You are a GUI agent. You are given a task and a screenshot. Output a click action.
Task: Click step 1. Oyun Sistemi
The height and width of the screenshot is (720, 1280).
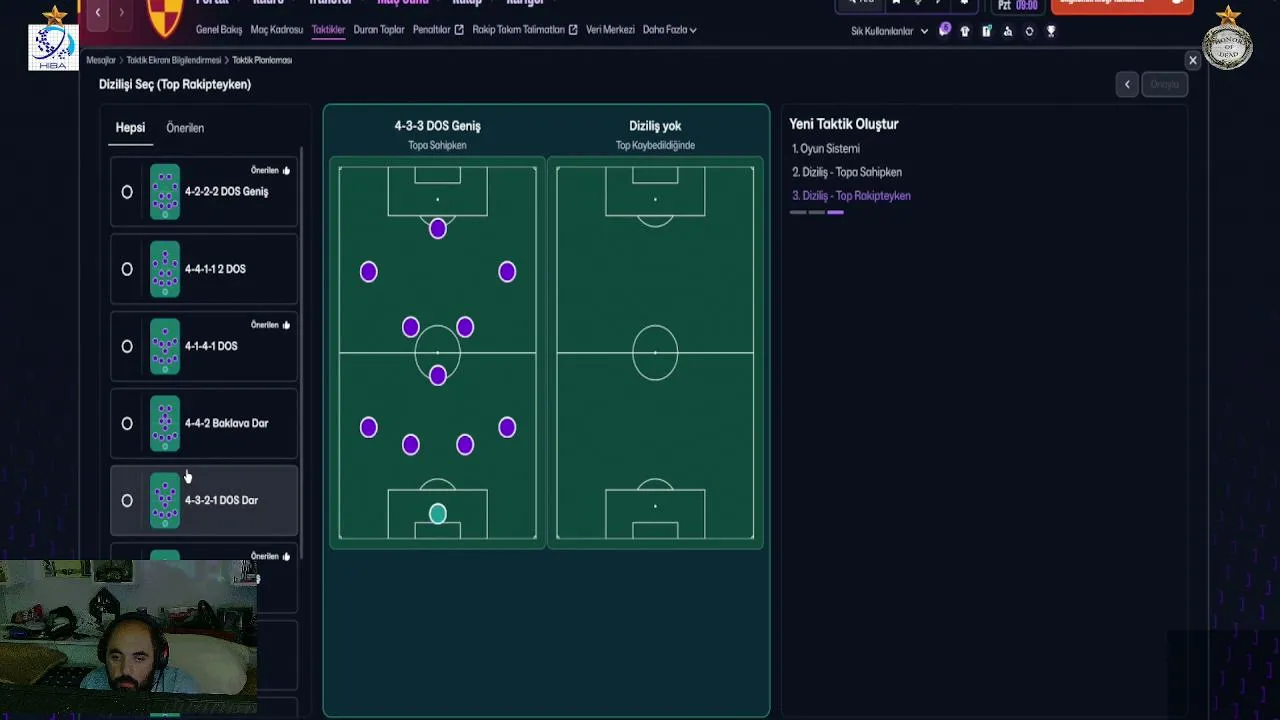tap(826, 149)
